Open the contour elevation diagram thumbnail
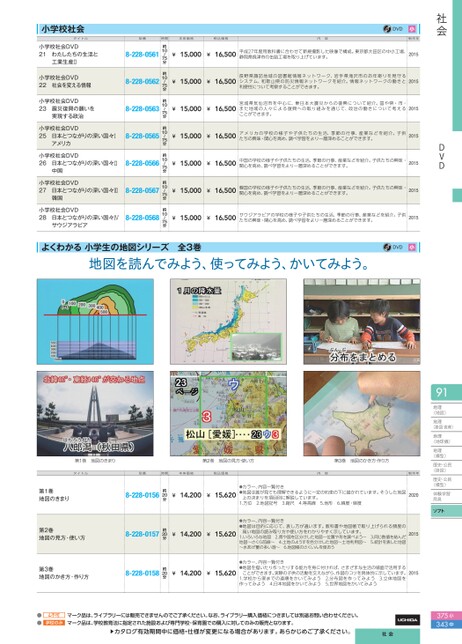This screenshot has height=644, width=462. coord(95,322)
